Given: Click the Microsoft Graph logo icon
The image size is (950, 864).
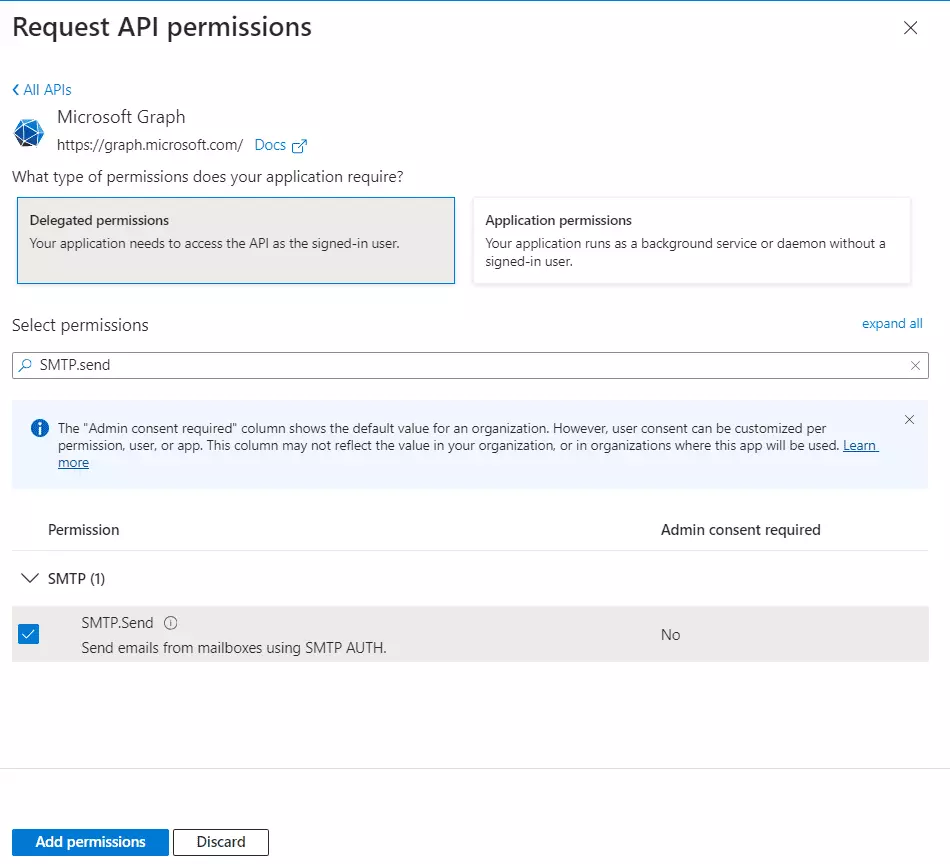Looking at the screenshot, I should (x=28, y=131).
